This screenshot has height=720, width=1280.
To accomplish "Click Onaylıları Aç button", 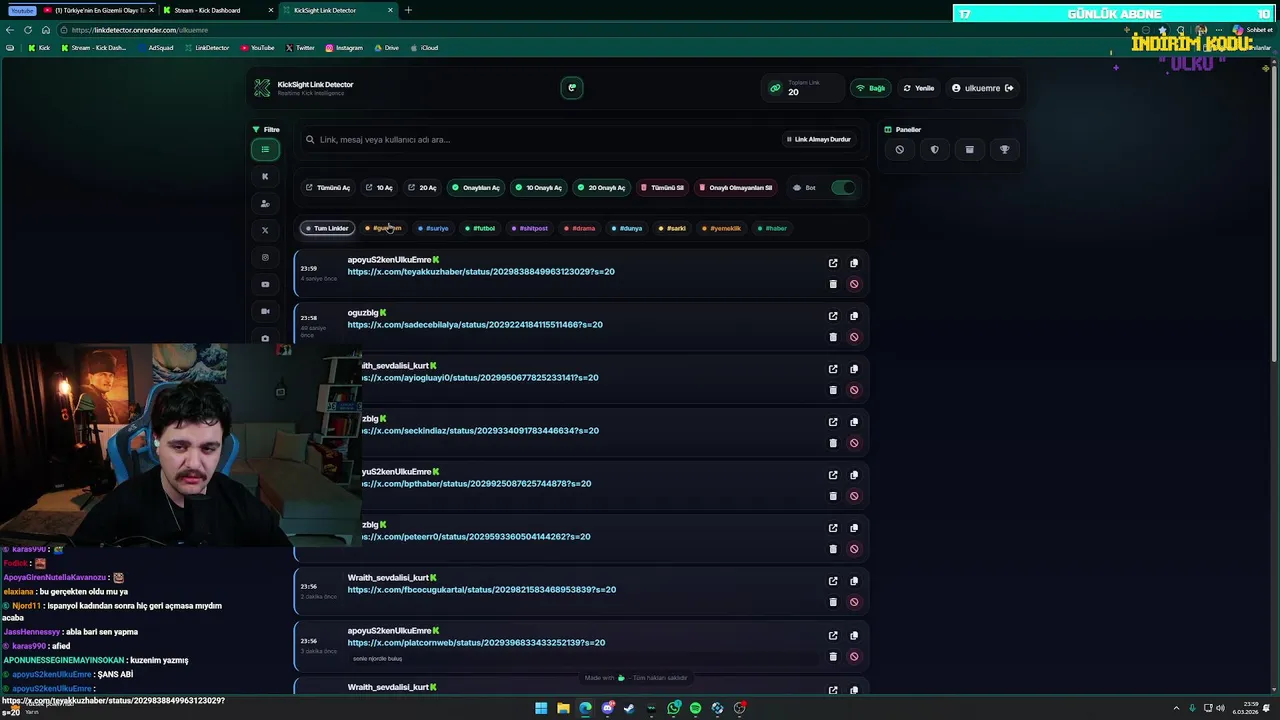I will coord(476,187).
